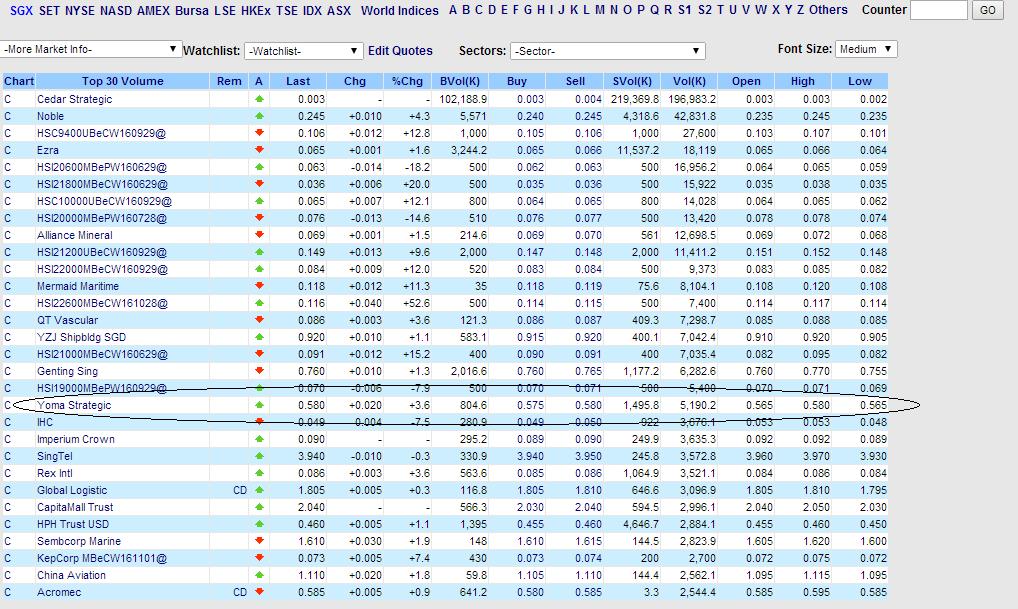
Task: Click the red down arrow in Ezra row
Action: [x=259, y=150]
